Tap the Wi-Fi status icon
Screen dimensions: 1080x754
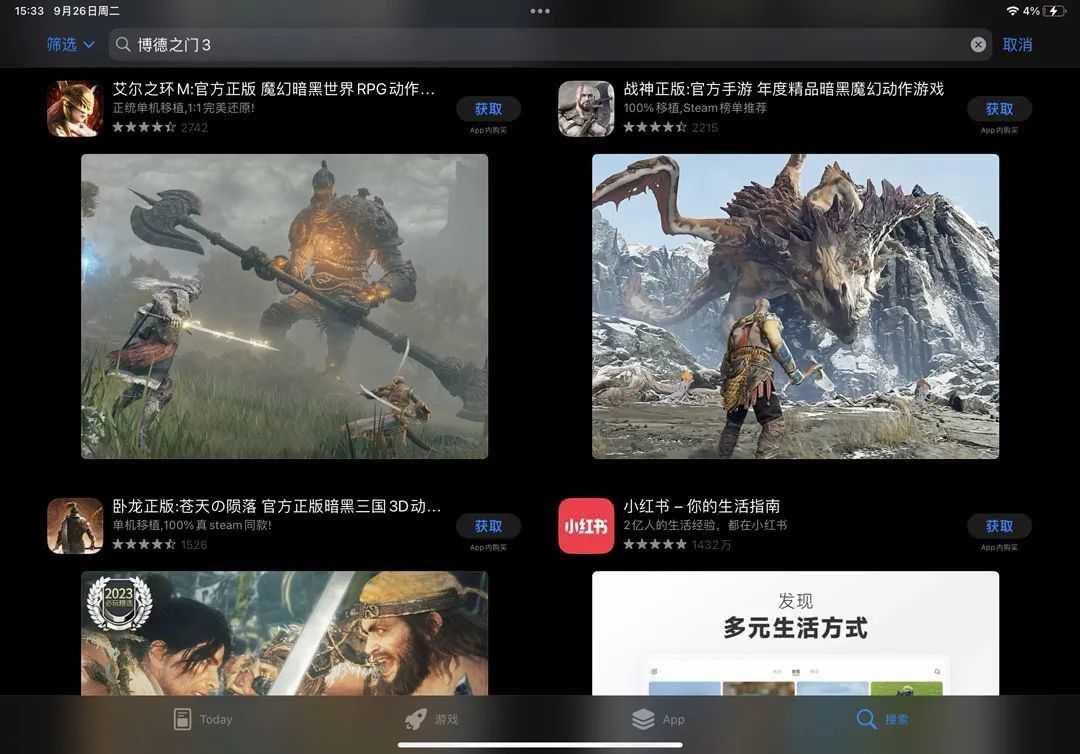(1012, 11)
